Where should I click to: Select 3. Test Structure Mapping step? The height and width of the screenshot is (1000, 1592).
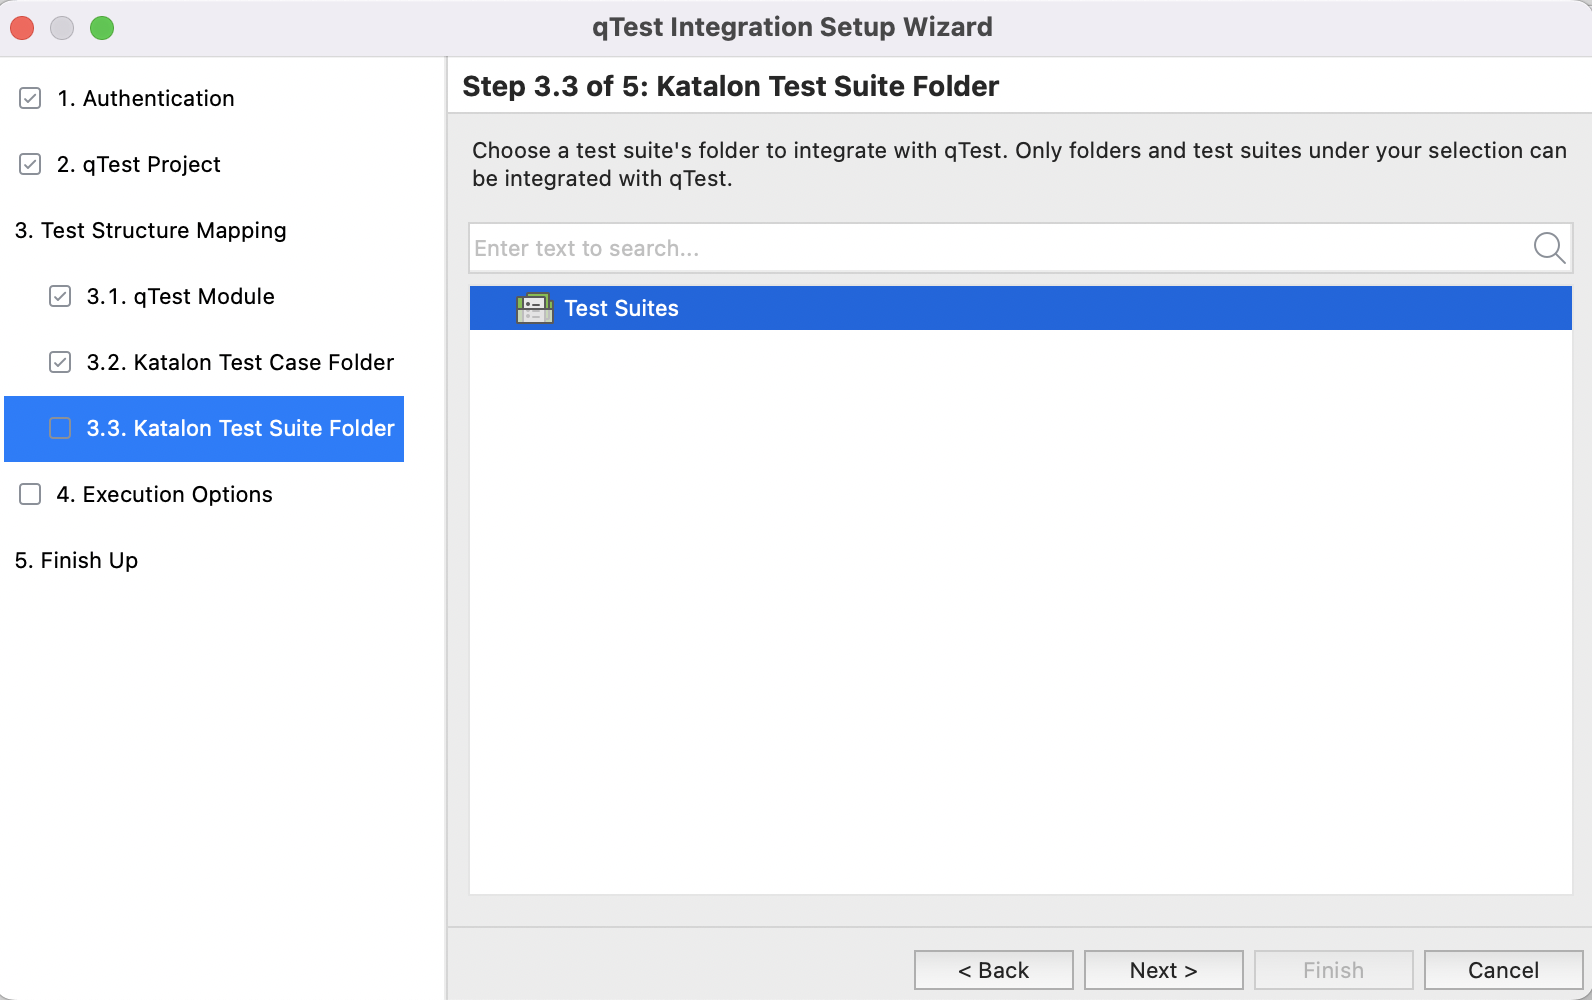coord(151,230)
